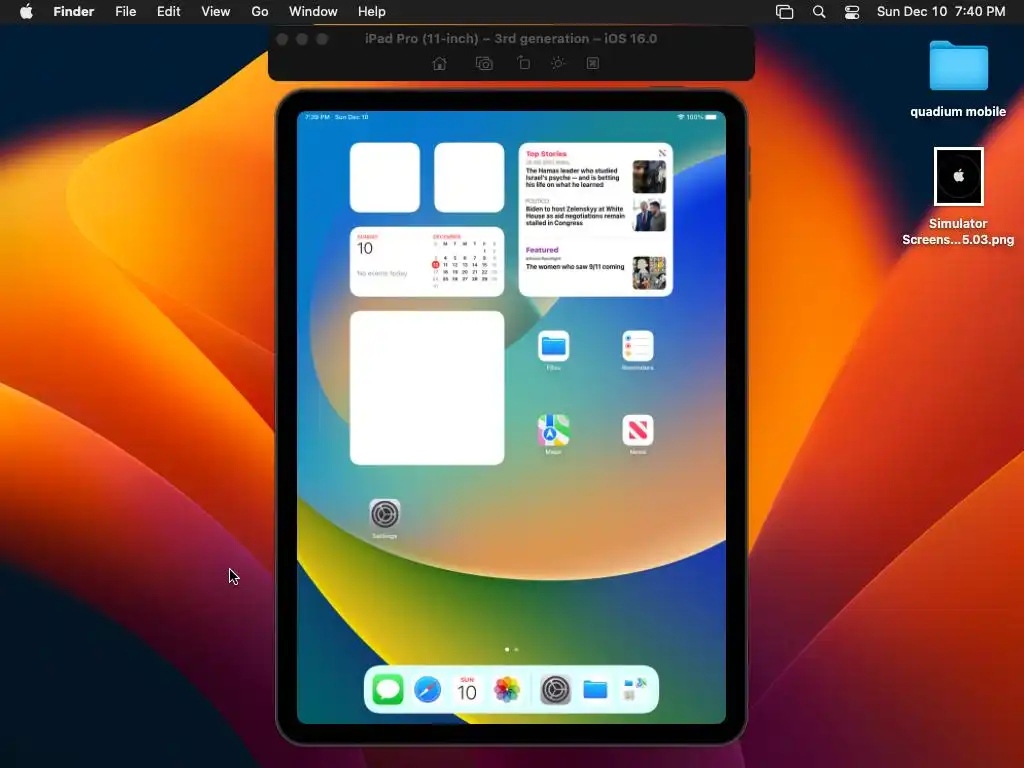Open the Help menu

(372, 12)
